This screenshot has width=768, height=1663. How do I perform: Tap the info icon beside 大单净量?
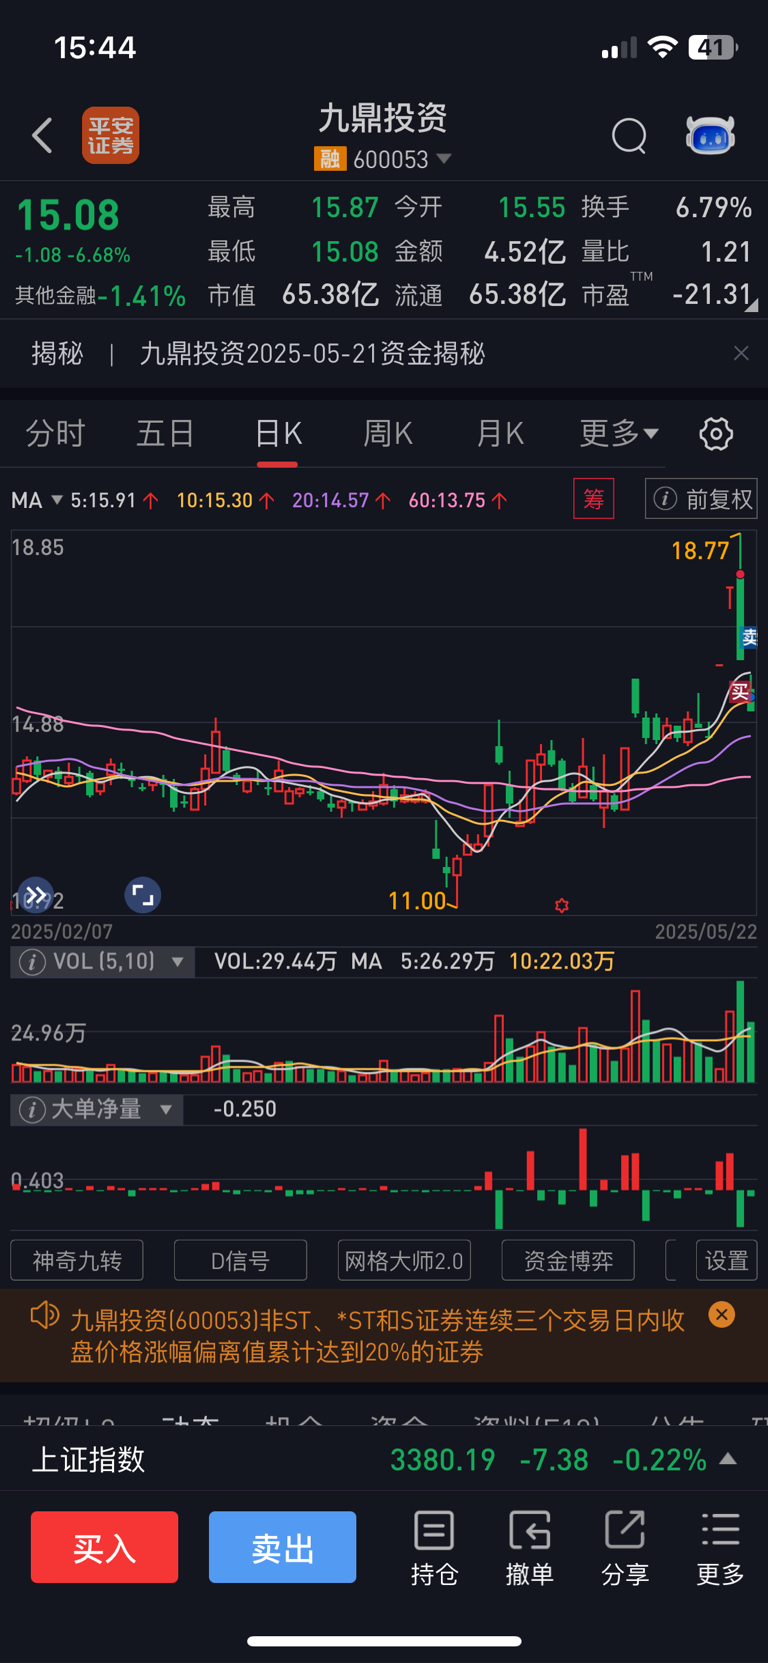tap(32, 1109)
